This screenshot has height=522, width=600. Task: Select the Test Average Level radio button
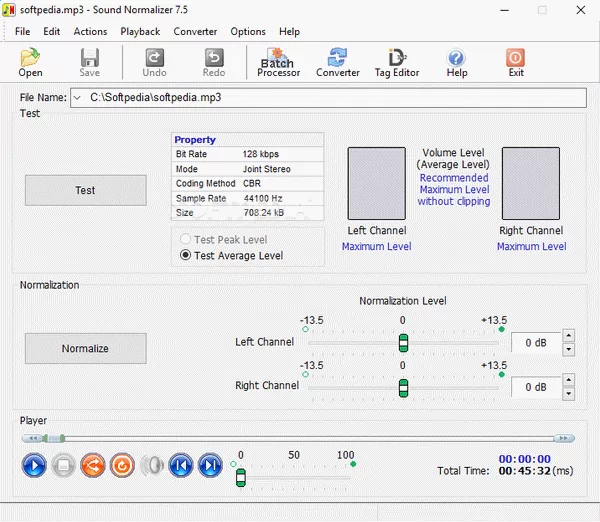click(185, 255)
